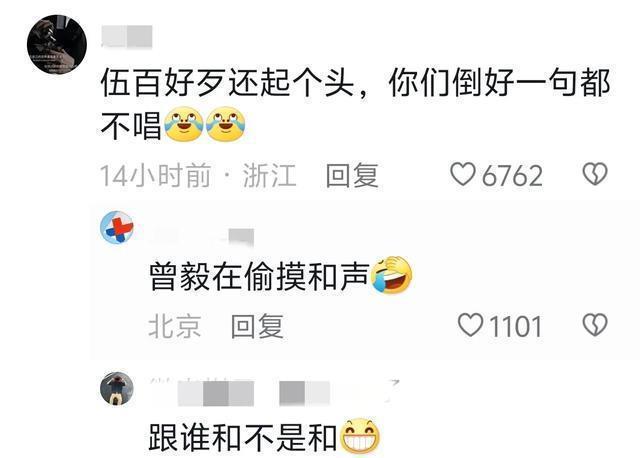Like the 曾毅在偷摸和声 reply

pos(470,325)
